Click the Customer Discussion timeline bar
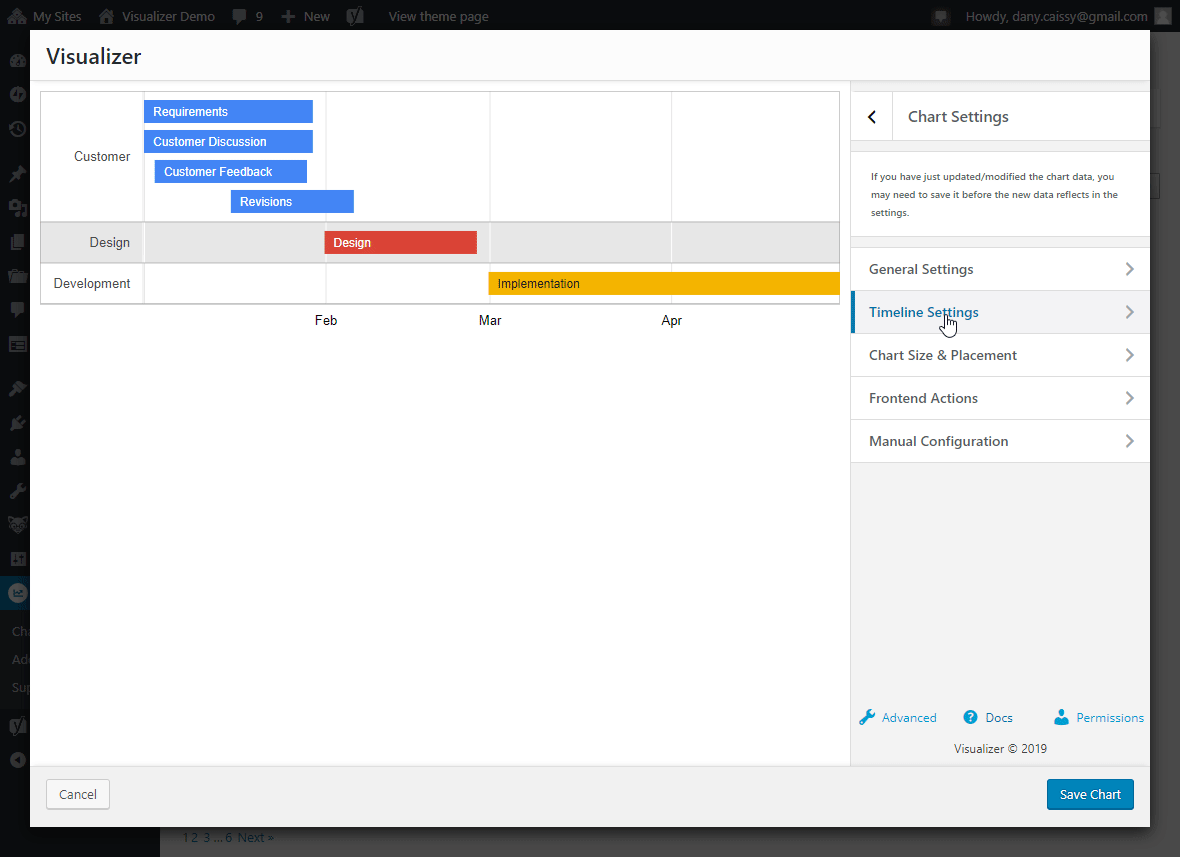 [x=229, y=141]
